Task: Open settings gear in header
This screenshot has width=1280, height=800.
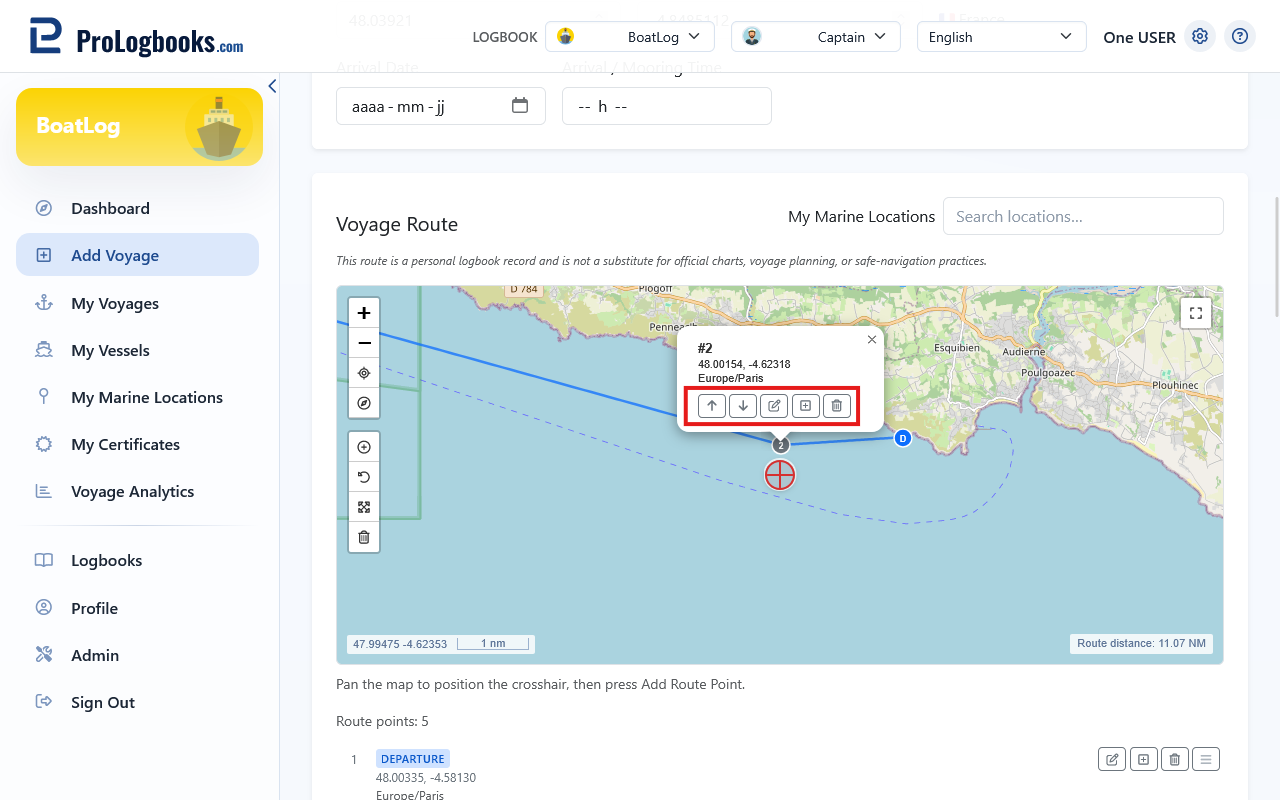Action: 1200,37
